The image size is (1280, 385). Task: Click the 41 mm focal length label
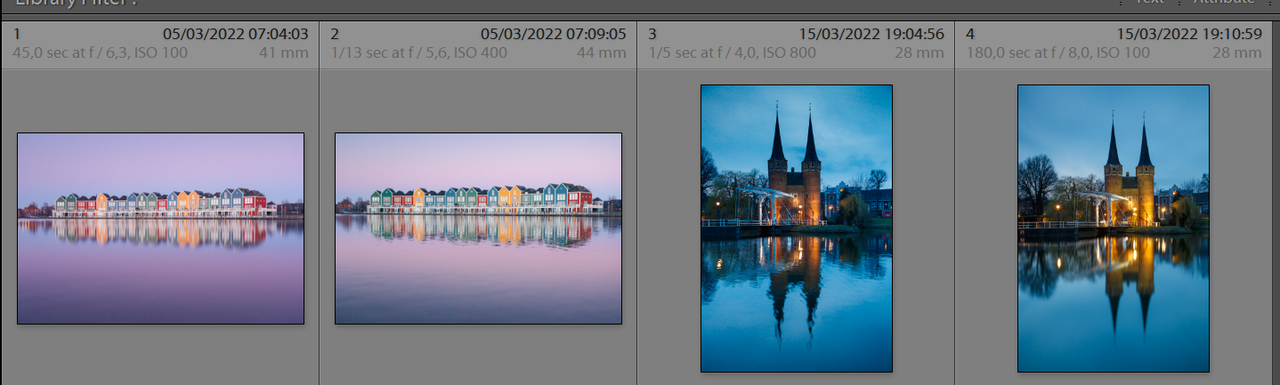click(284, 53)
